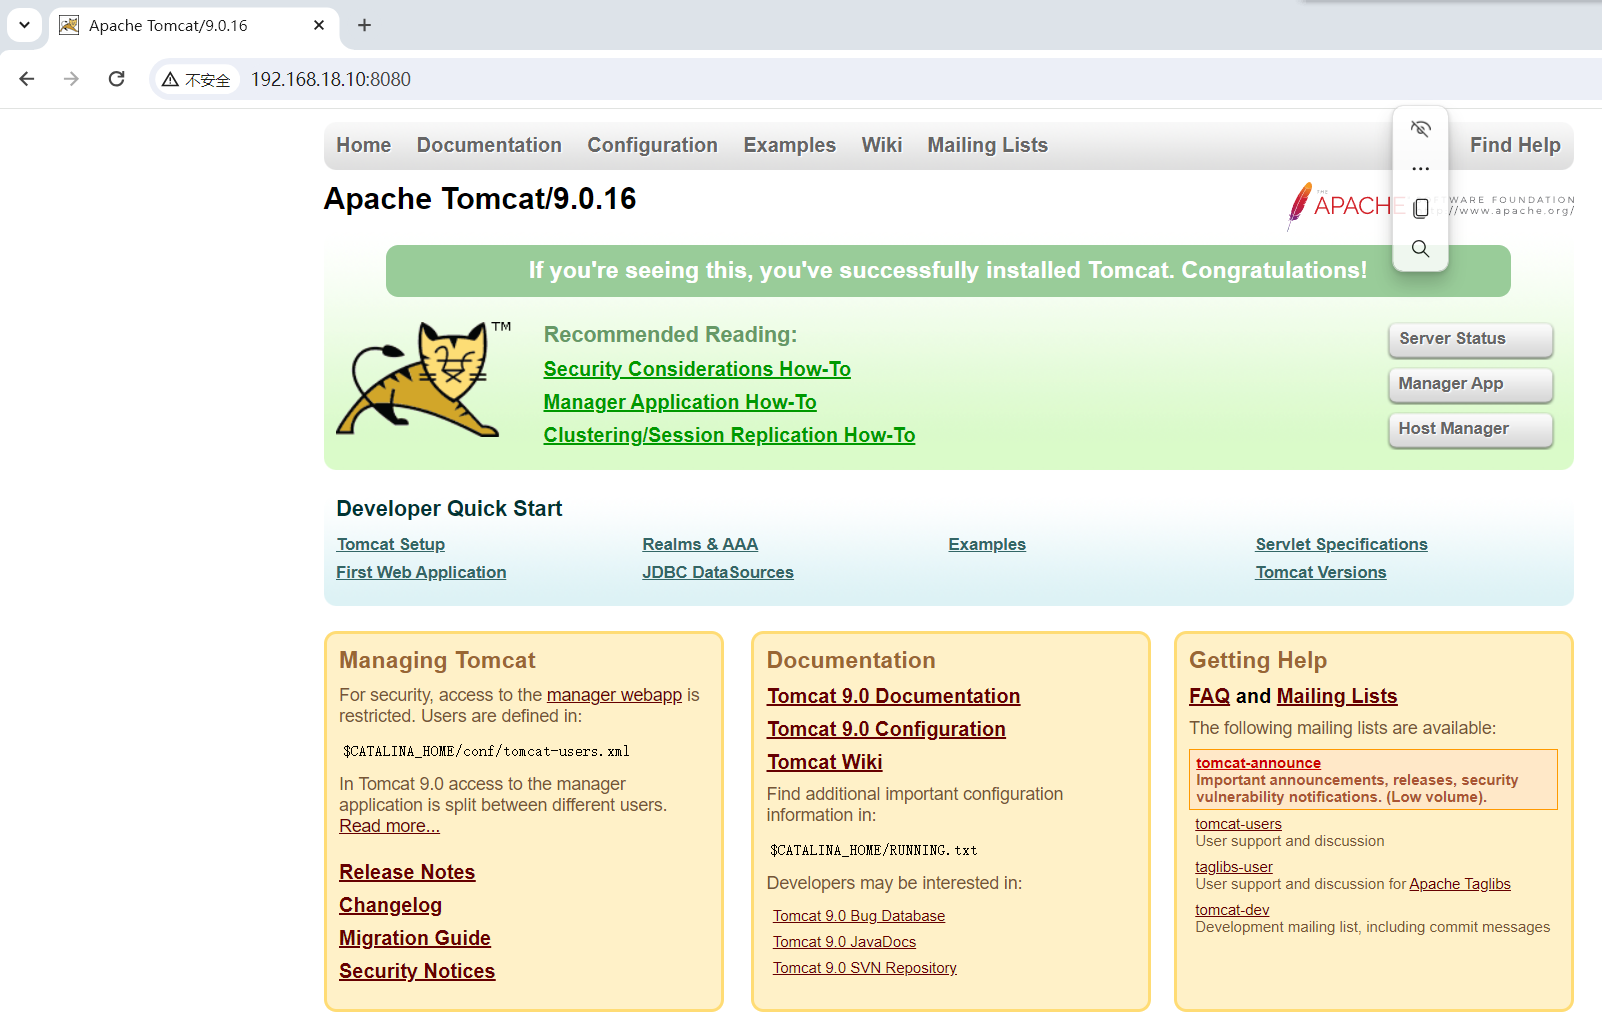The width and height of the screenshot is (1602, 1021).
Task: Open Manager Application How-To link
Action: click(x=680, y=402)
